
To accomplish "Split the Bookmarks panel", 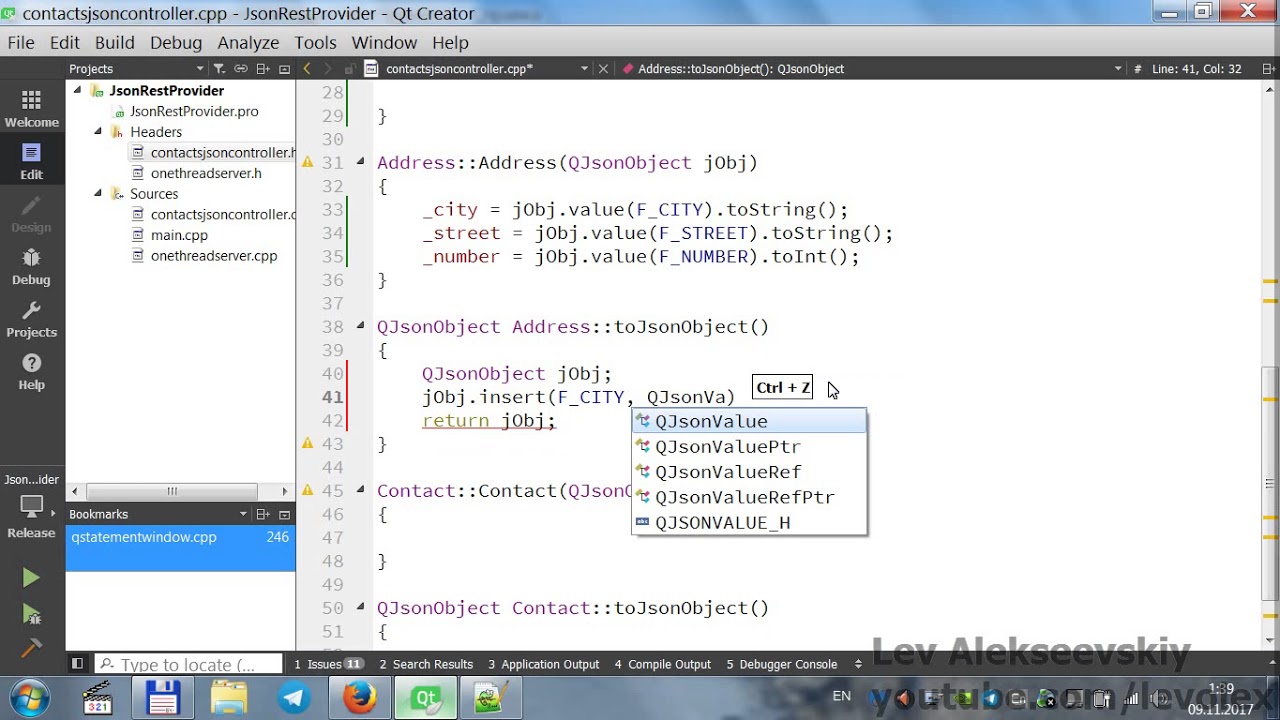I will point(263,514).
